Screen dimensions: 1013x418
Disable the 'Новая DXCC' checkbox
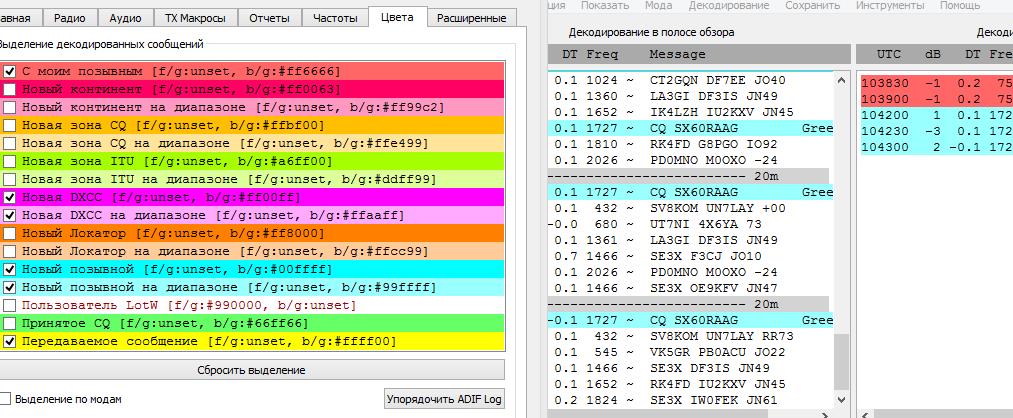10,198
